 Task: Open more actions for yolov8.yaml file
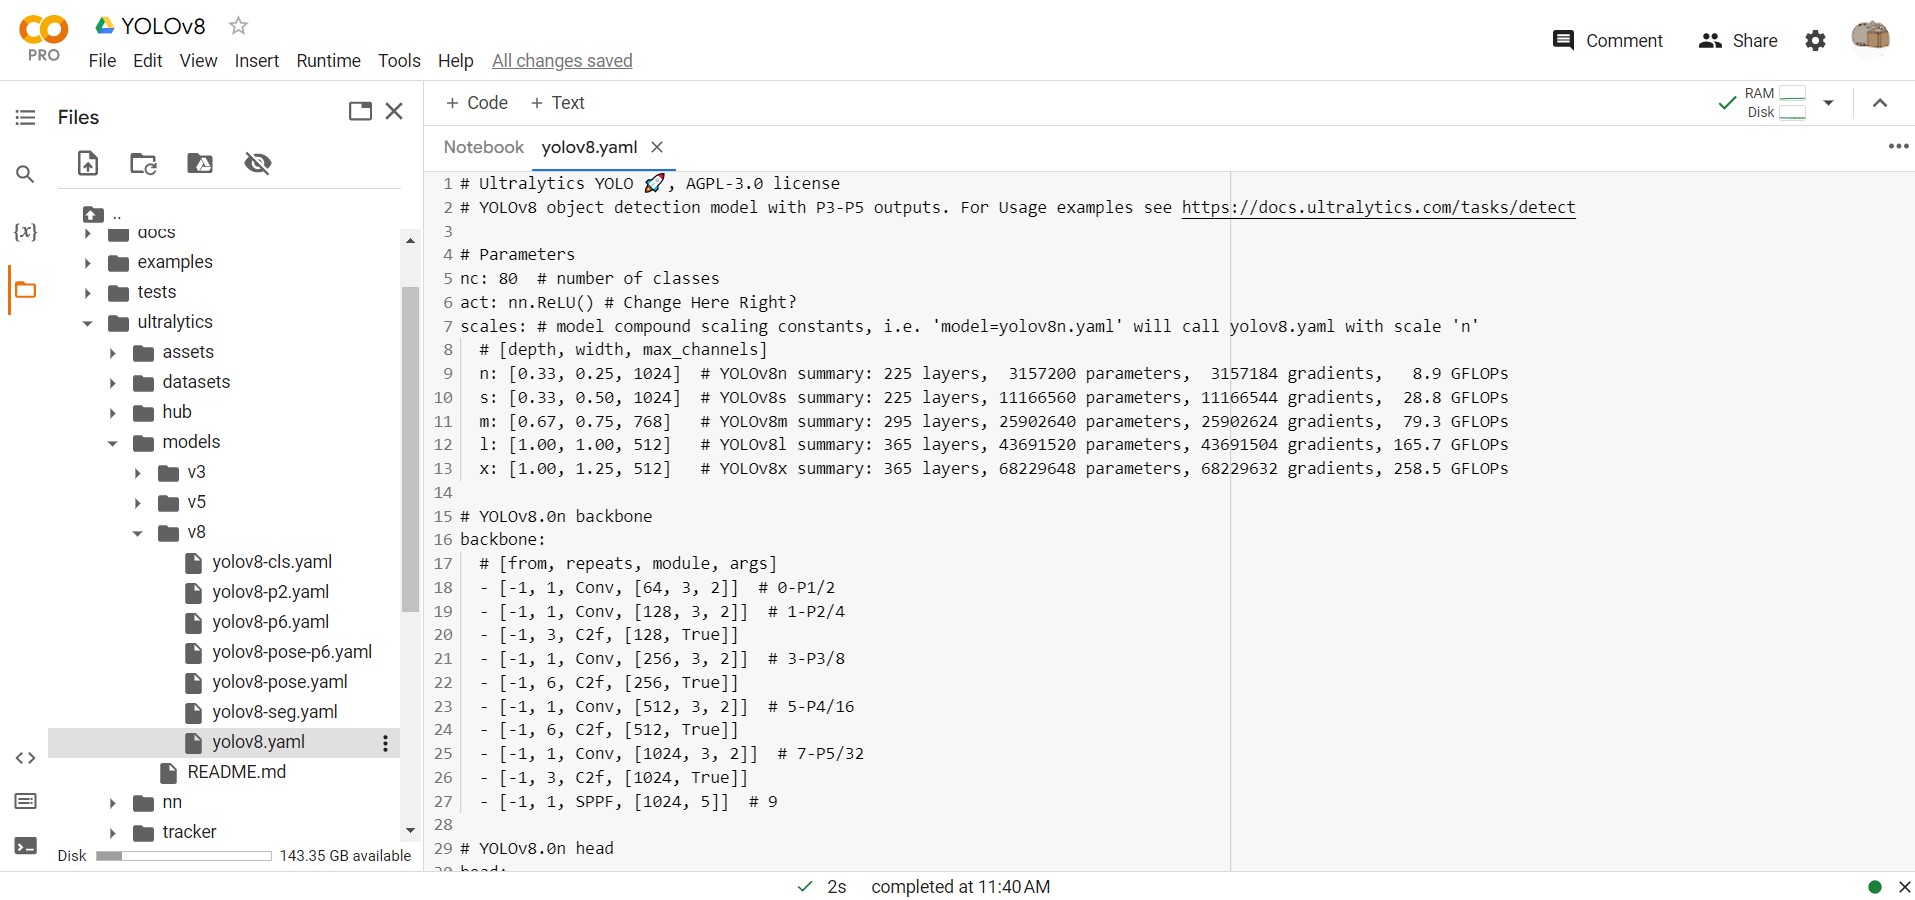(x=385, y=743)
